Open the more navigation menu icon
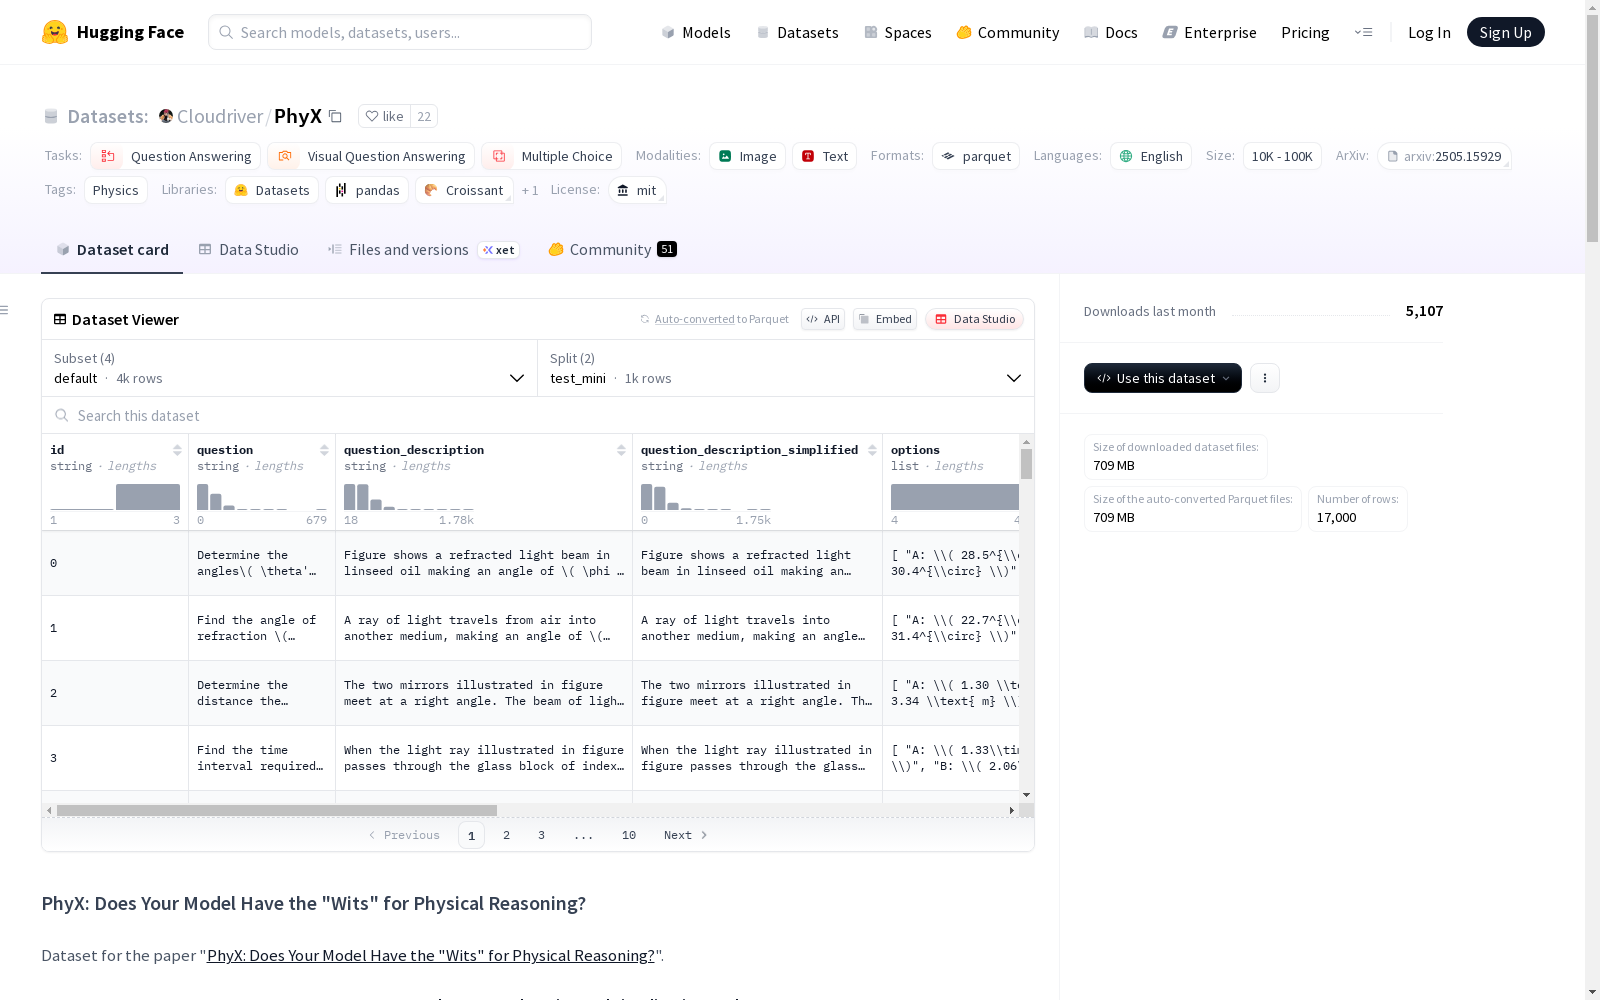This screenshot has width=1600, height=1000. pyautogui.click(x=1363, y=32)
